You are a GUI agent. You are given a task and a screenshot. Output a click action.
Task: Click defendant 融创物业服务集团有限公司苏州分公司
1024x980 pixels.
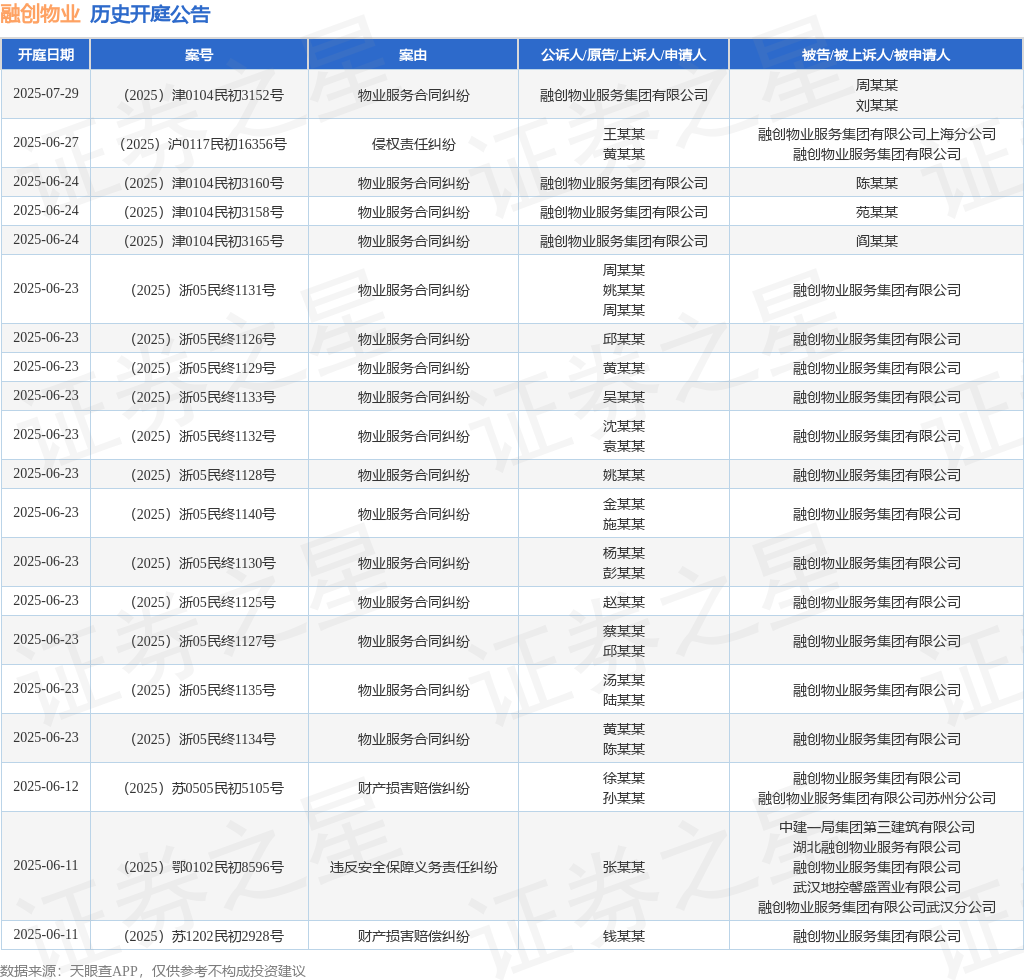[x=876, y=798]
